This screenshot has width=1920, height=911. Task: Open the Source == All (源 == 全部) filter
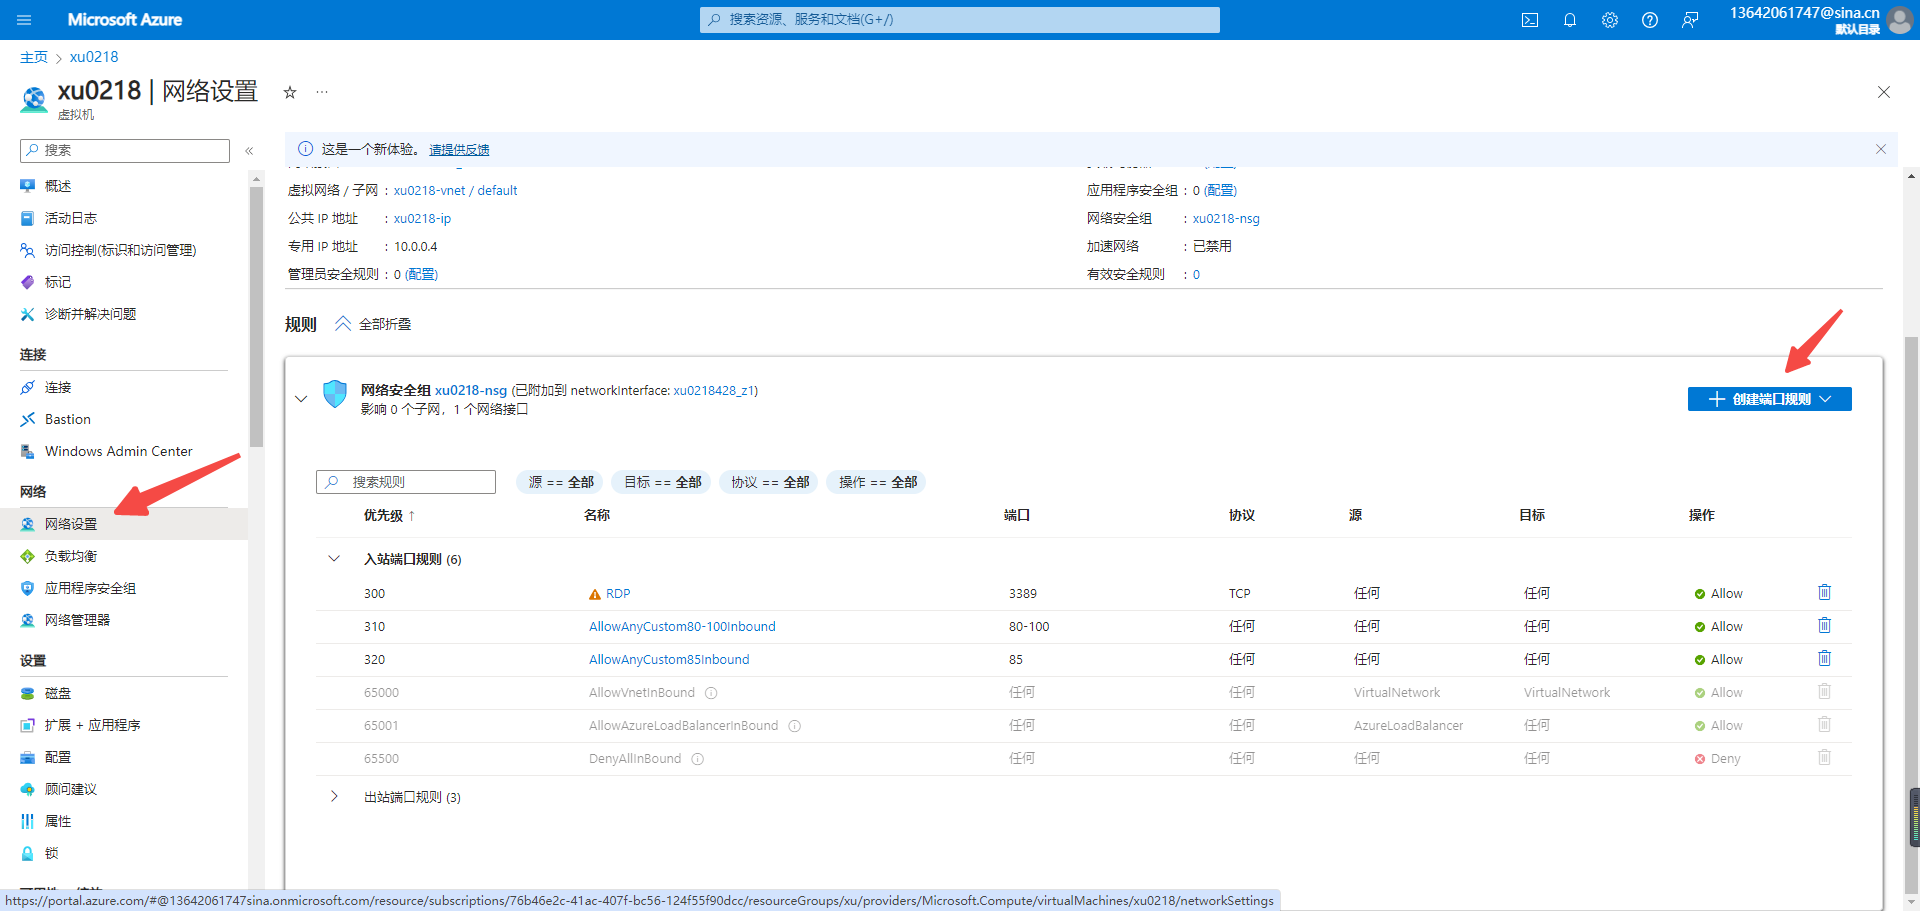(561, 482)
